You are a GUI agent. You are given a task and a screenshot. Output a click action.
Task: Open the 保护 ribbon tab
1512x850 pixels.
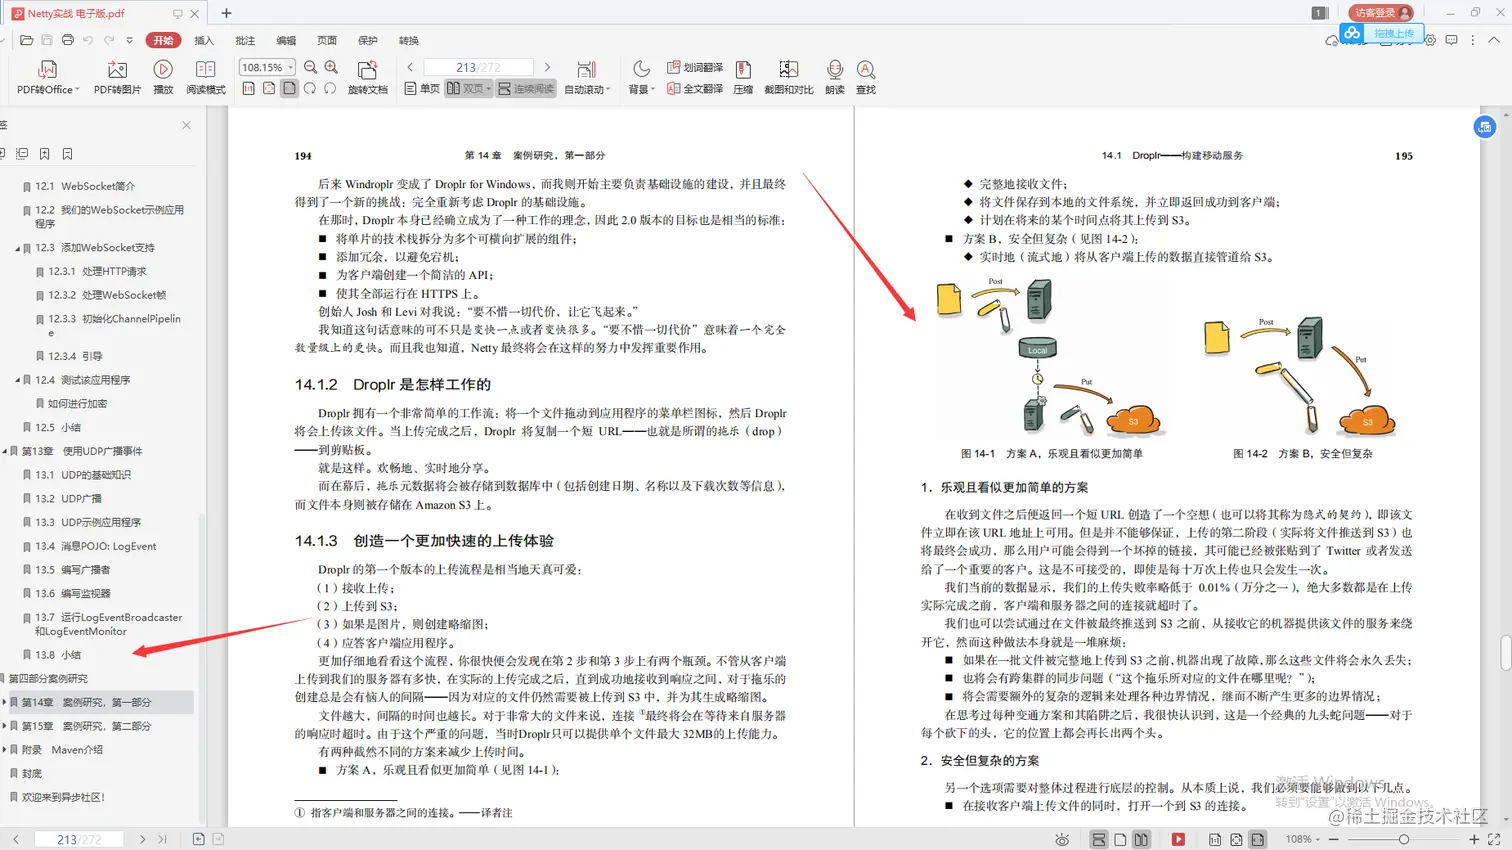tap(368, 40)
